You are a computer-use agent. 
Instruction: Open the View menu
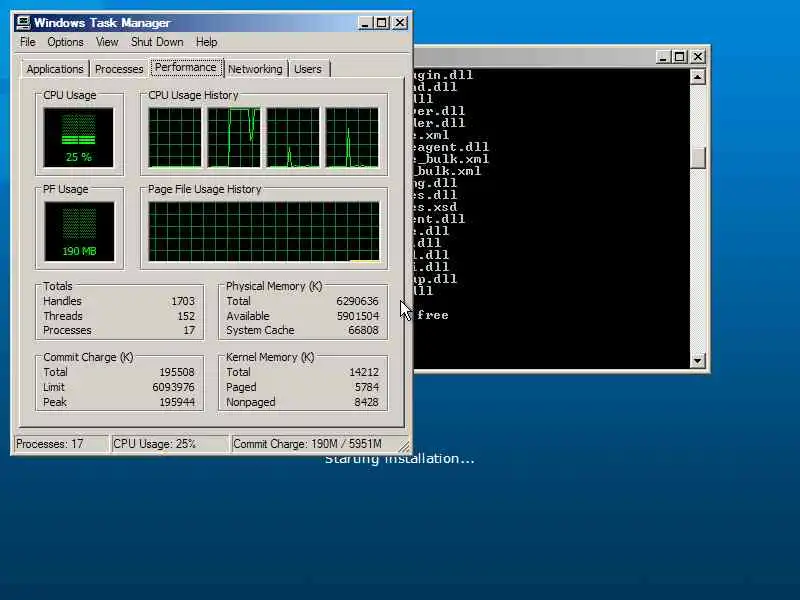(107, 42)
